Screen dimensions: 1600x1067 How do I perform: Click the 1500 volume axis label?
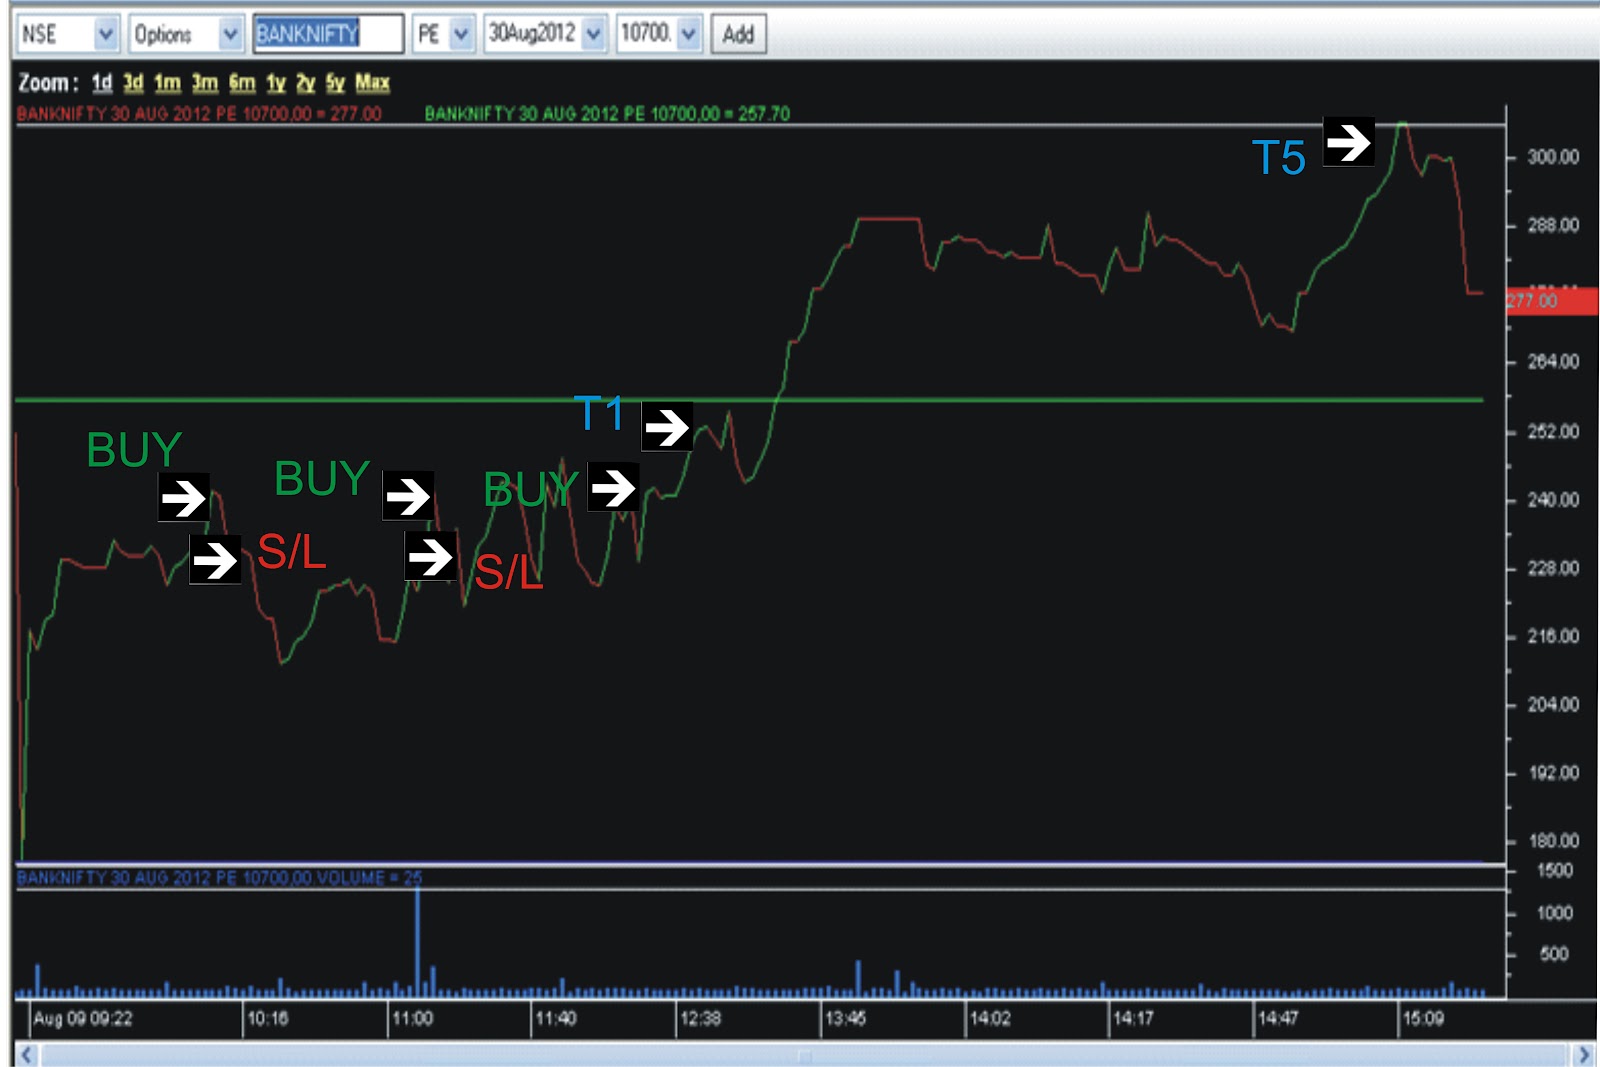tap(1555, 871)
